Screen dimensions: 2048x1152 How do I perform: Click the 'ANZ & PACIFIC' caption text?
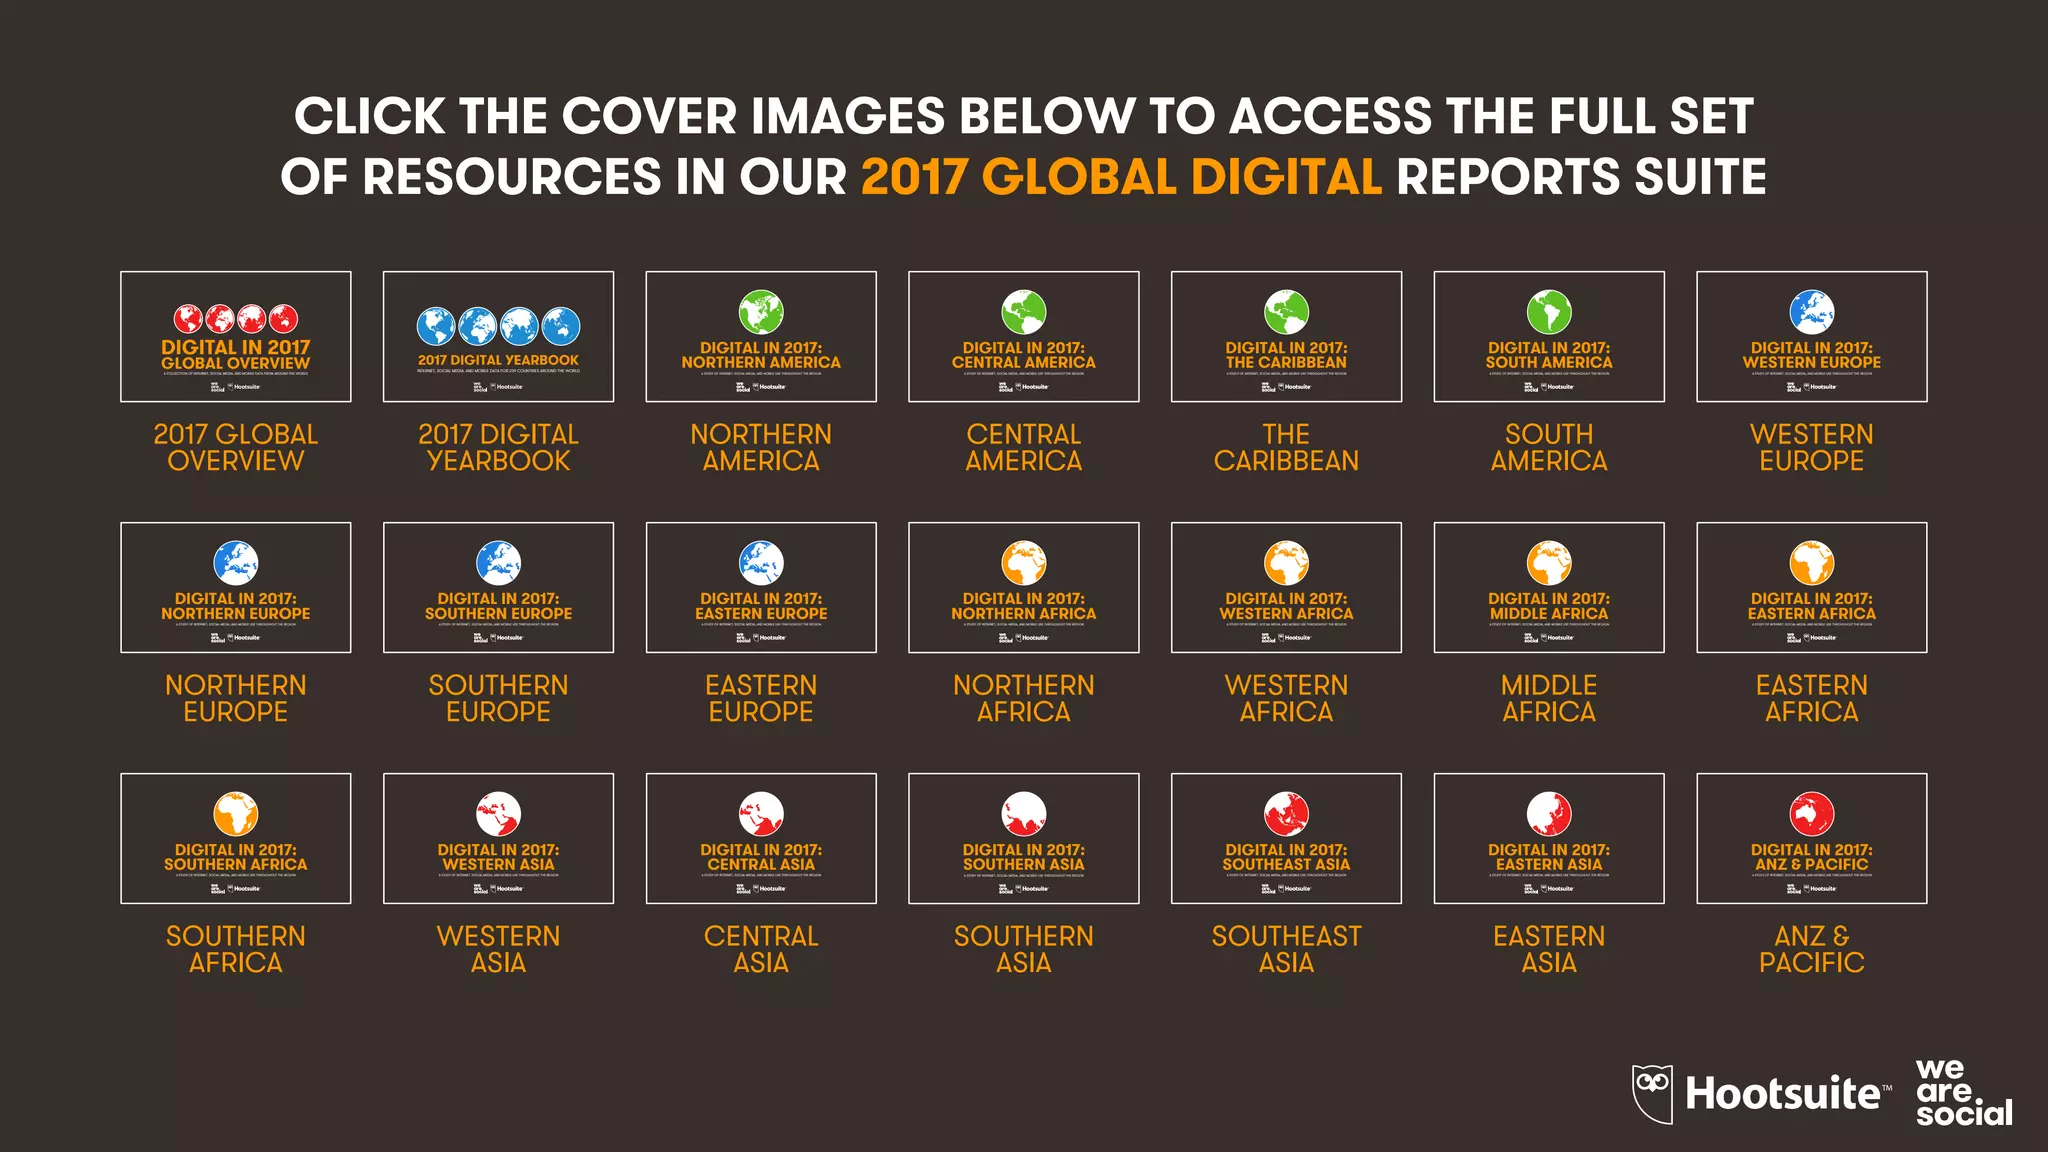tap(1812, 950)
